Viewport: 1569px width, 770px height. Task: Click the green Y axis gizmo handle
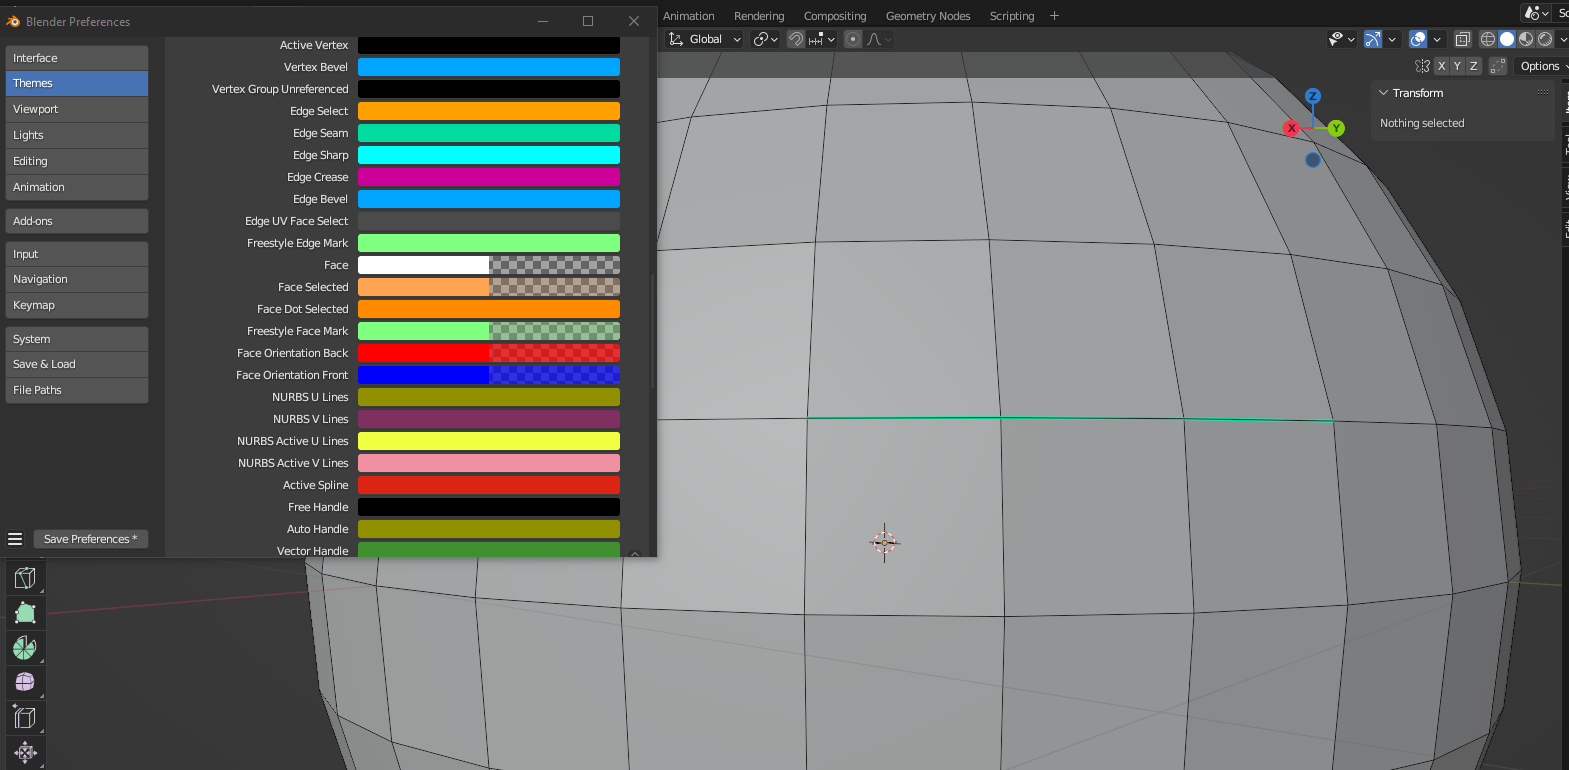click(x=1337, y=128)
